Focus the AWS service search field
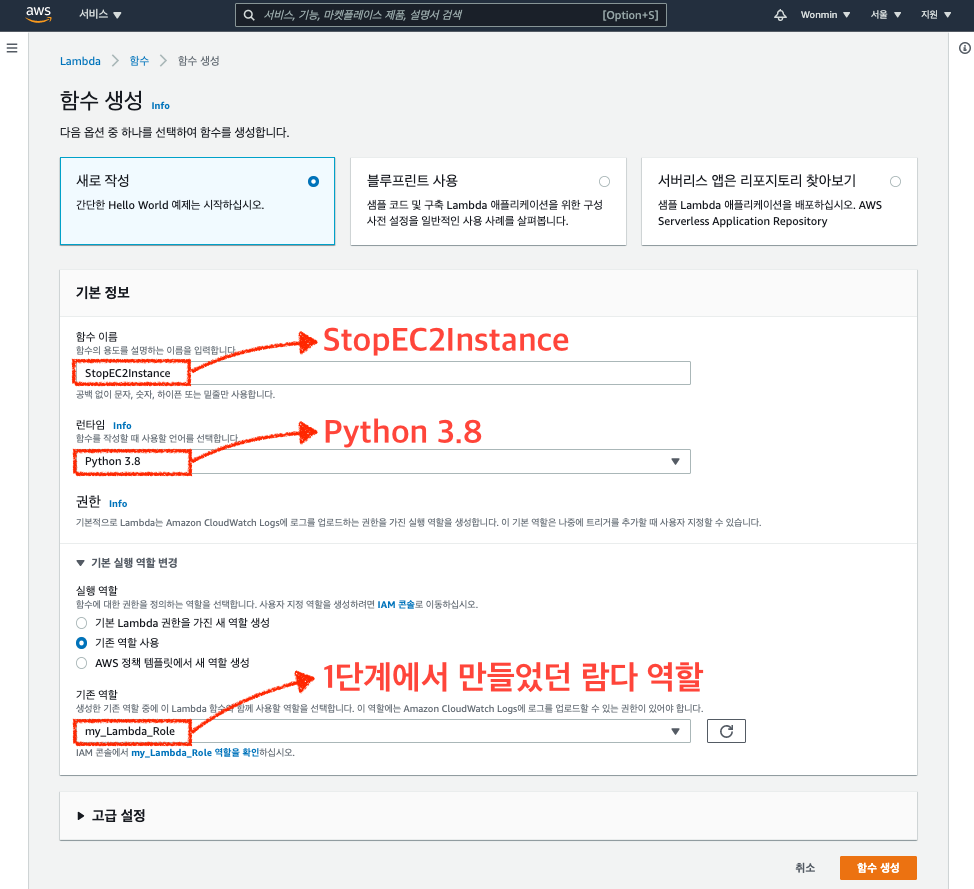The image size is (974, 889). [451, 15]
